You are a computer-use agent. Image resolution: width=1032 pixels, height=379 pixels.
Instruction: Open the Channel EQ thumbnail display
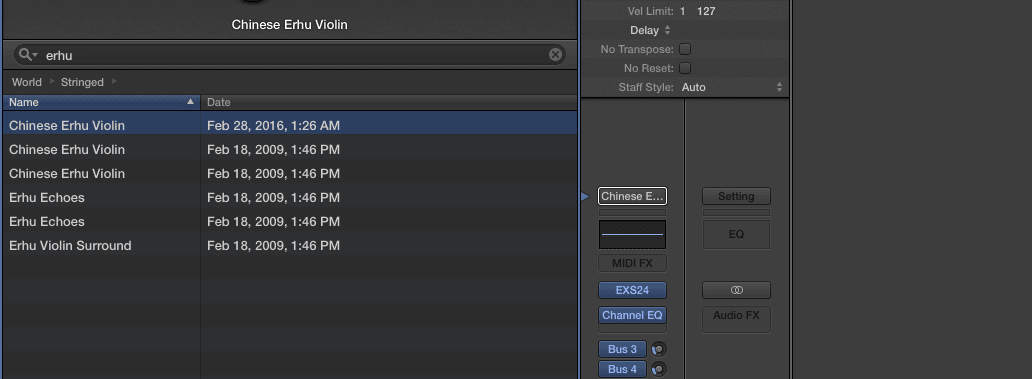click(632, 234)
